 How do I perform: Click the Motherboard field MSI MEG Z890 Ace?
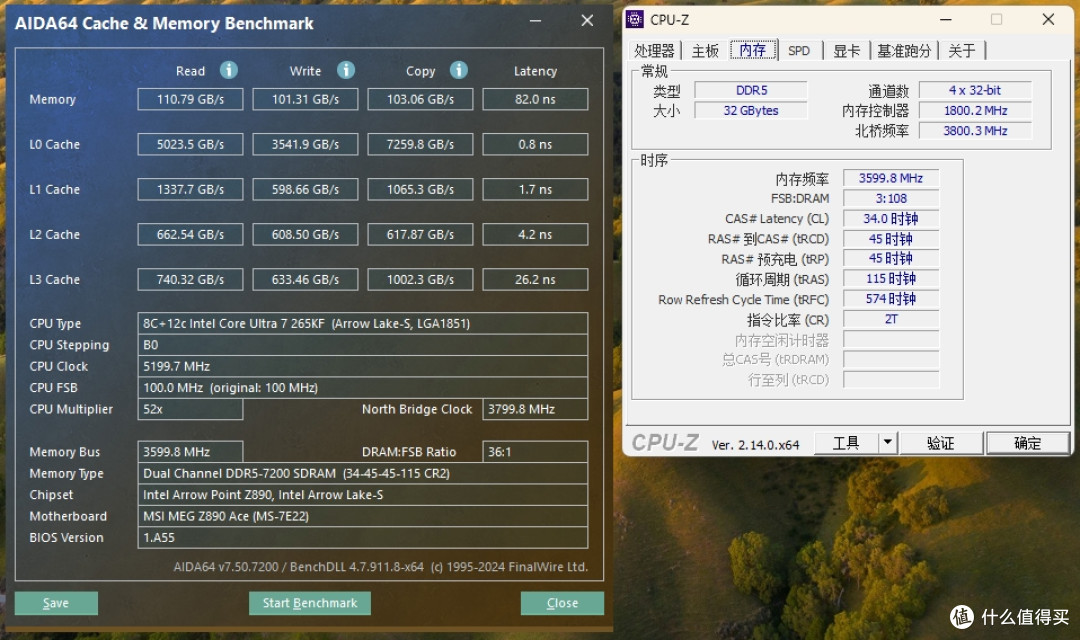click(x=363, y=516)
